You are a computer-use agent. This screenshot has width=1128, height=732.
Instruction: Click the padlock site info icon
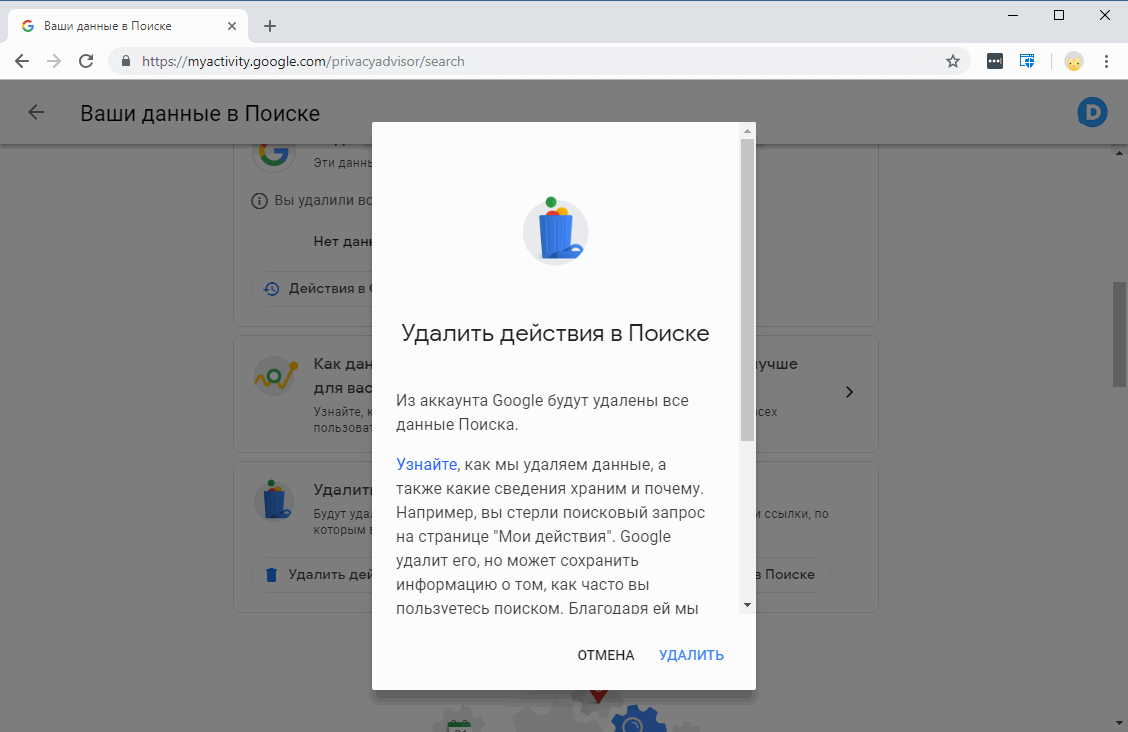[126, 61]
